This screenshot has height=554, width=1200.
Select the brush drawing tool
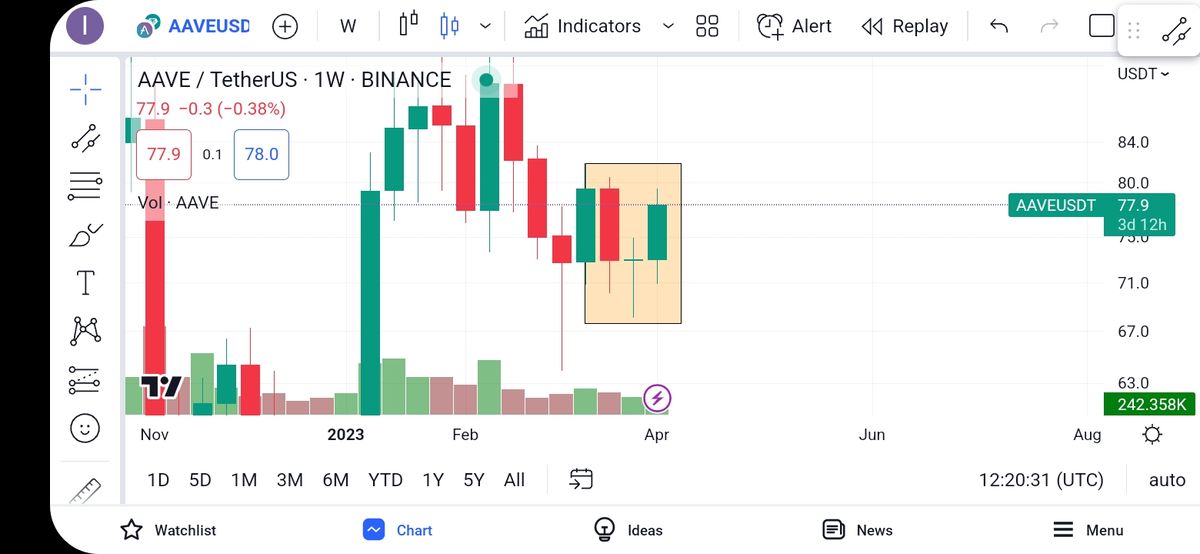click(86, 235)
